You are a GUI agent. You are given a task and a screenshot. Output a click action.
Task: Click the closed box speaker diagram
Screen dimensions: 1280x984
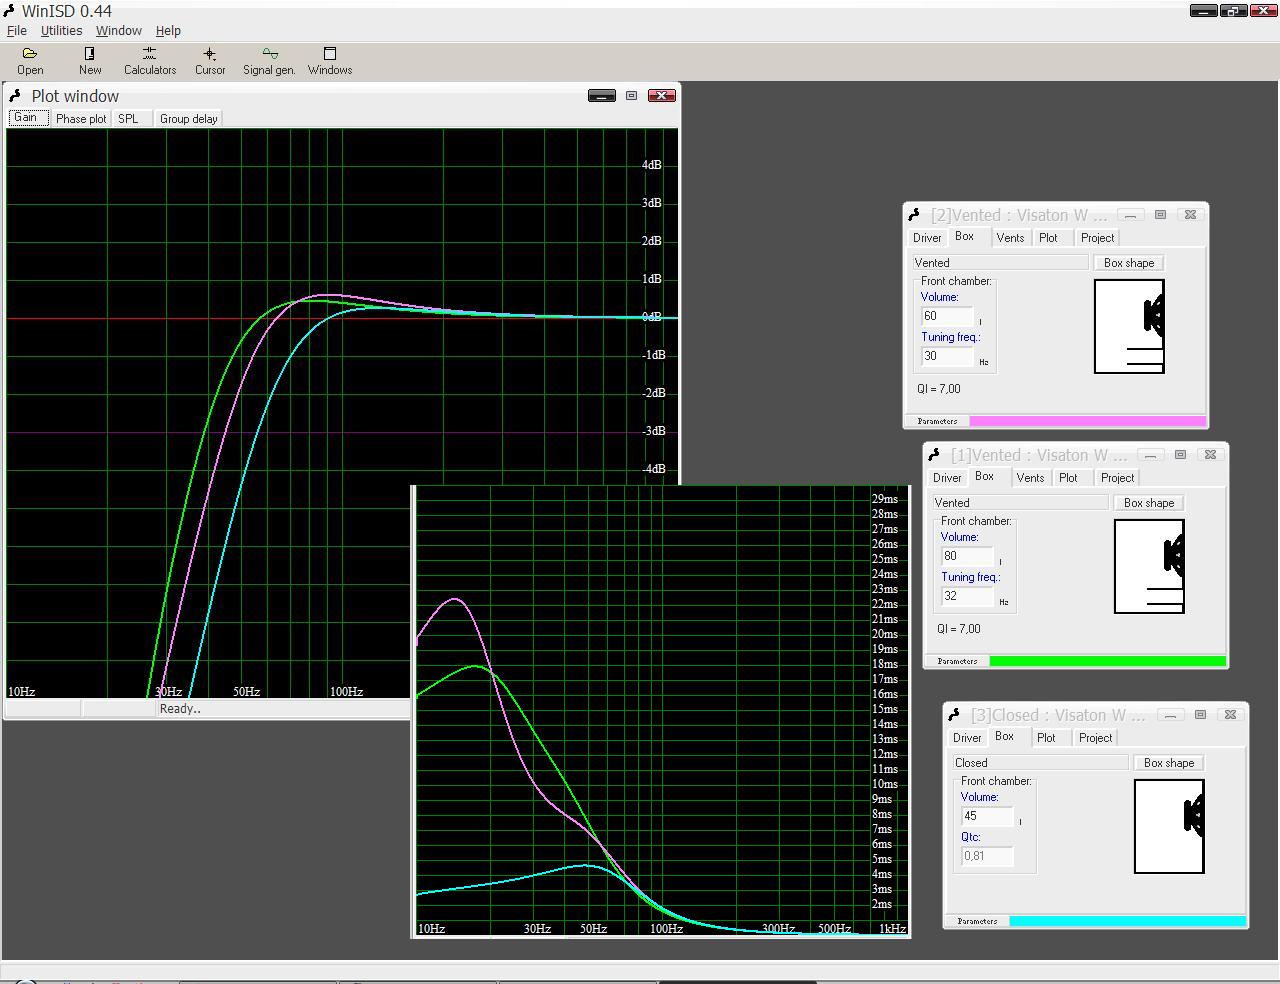1169,826
